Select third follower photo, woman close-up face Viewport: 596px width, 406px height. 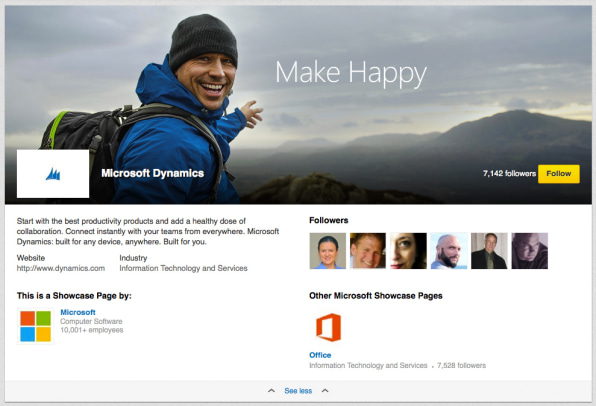408,251
